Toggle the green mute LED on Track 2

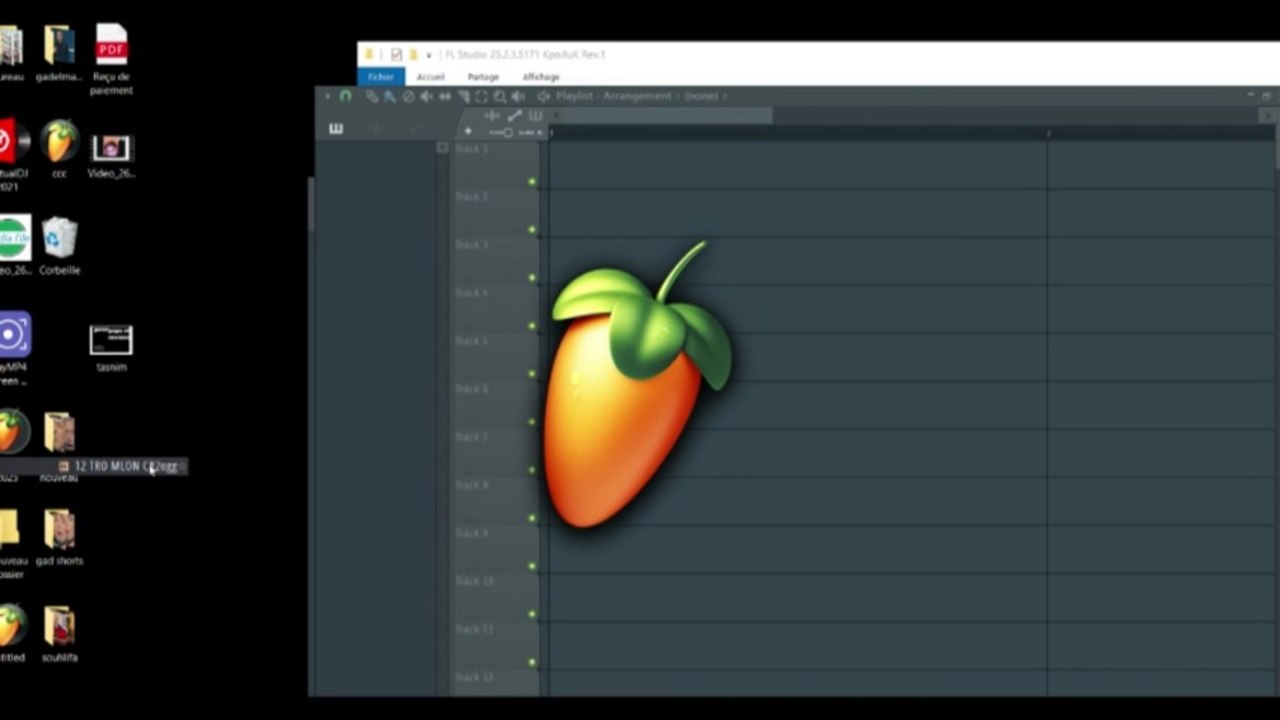[x=532, y=230]
